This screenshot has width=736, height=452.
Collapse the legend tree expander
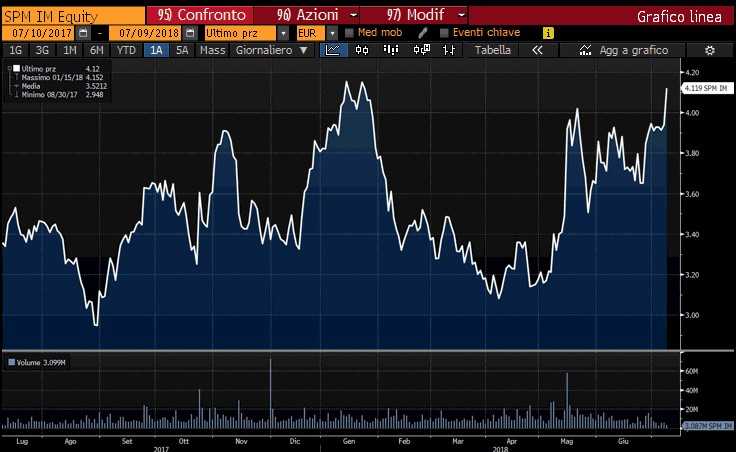click(9, 69)
